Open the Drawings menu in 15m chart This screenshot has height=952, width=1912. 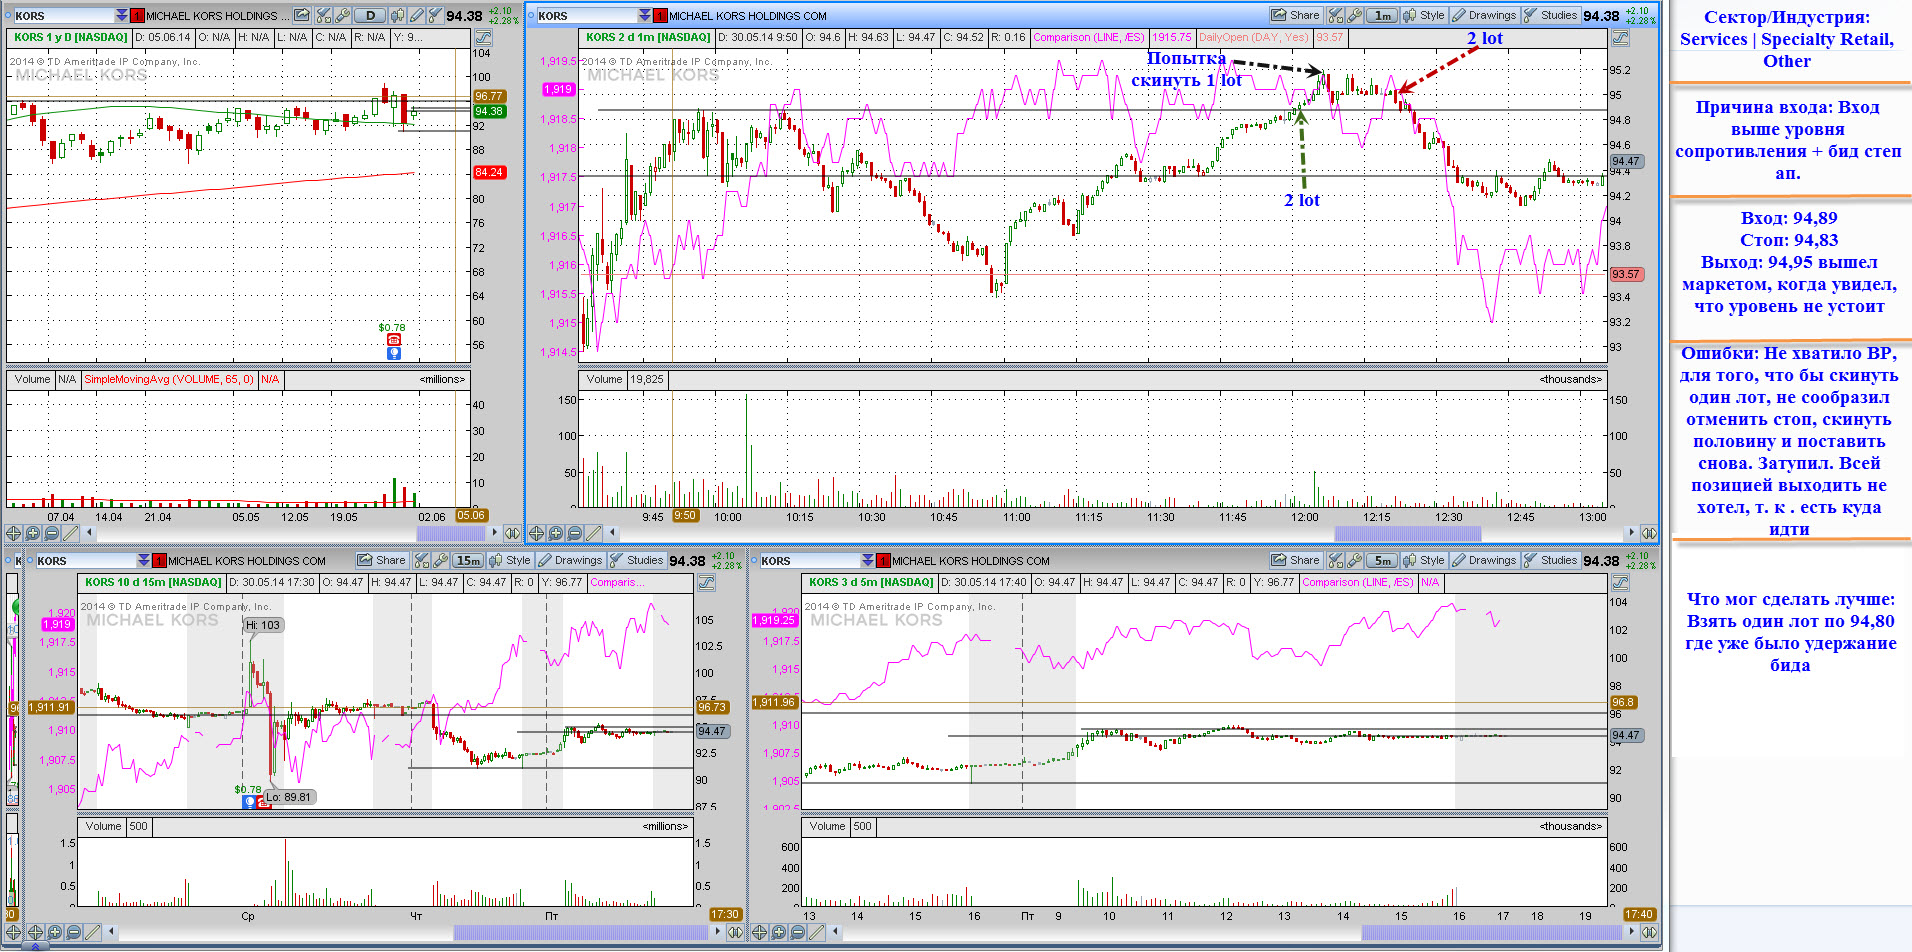[570, 560]
